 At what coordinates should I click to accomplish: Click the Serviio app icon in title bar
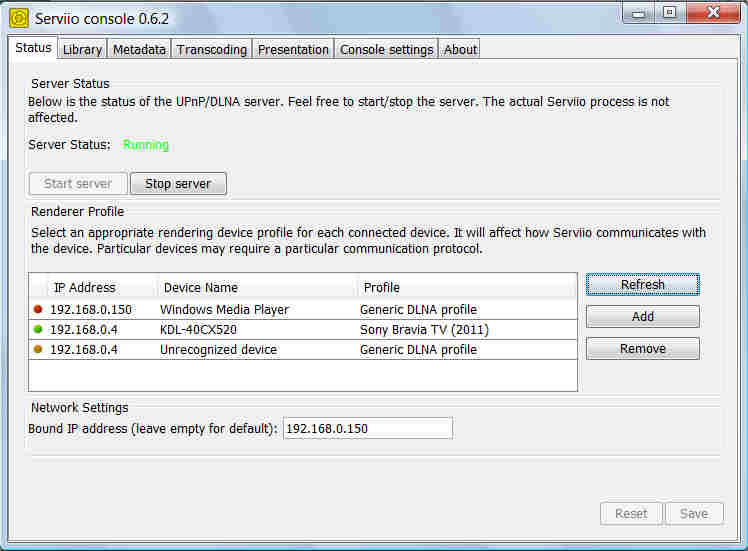click(18, 17)
